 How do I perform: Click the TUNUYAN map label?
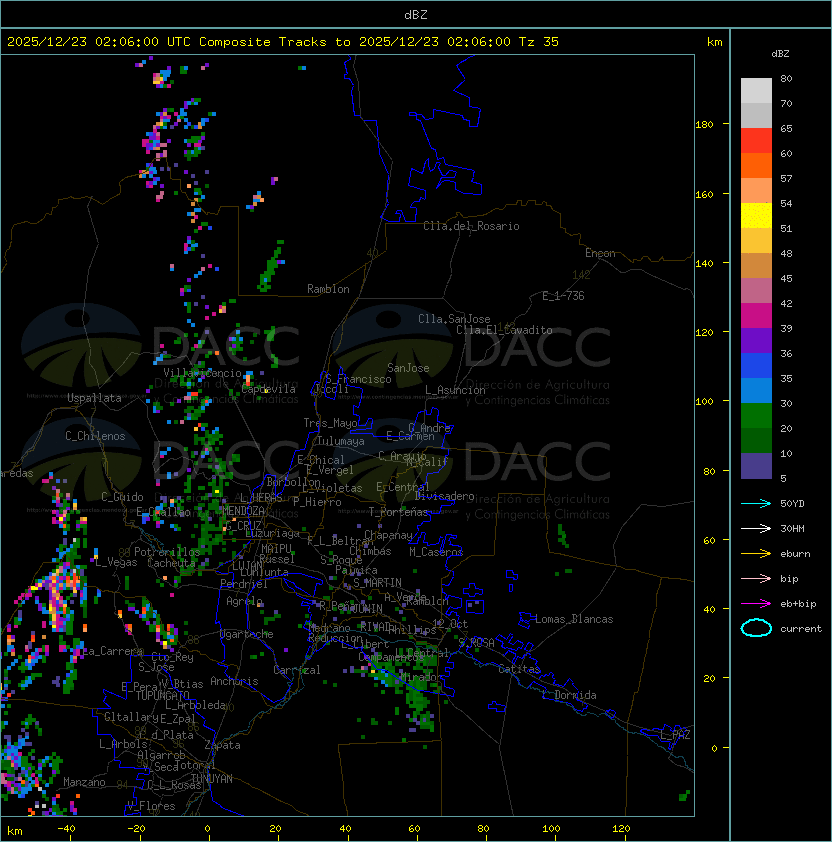pos(212,779)
